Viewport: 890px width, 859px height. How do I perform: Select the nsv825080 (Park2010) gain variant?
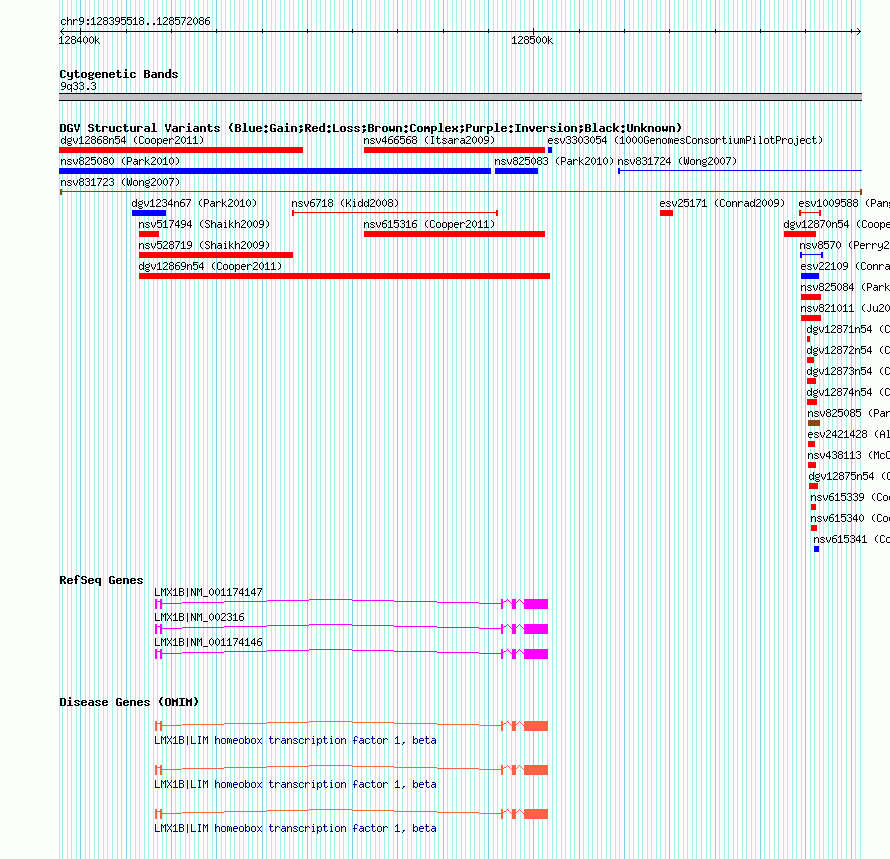point(120,161)
